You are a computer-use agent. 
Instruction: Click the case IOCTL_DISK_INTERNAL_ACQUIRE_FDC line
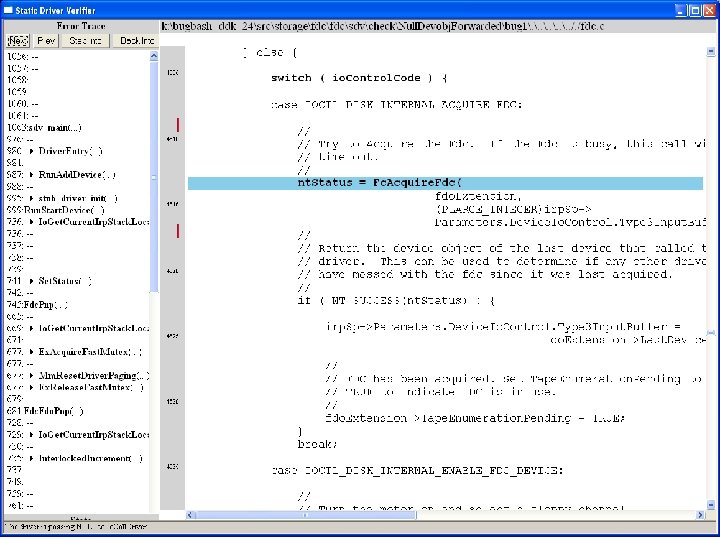(x=396, y=105)
